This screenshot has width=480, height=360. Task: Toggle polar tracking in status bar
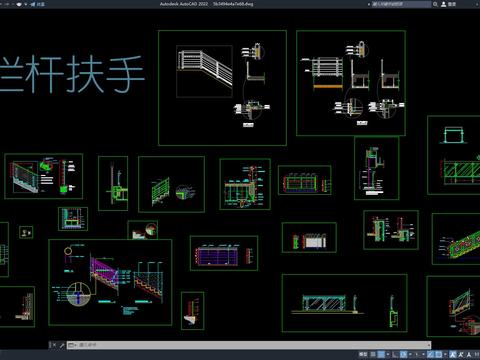coord(403,354)
